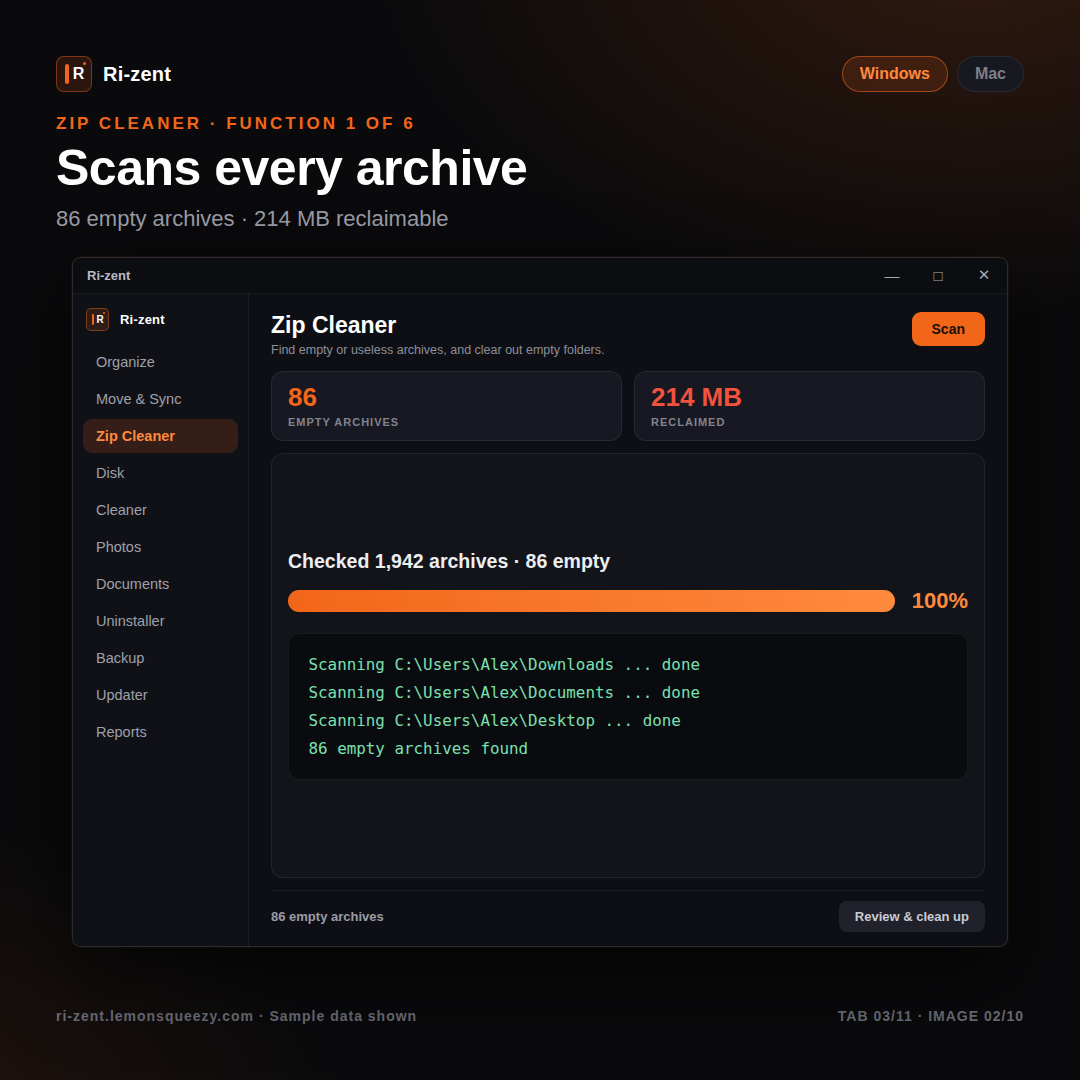Click the Zip Cleaner page heading
The image size is (1080, 1080).
coord(333,325)
